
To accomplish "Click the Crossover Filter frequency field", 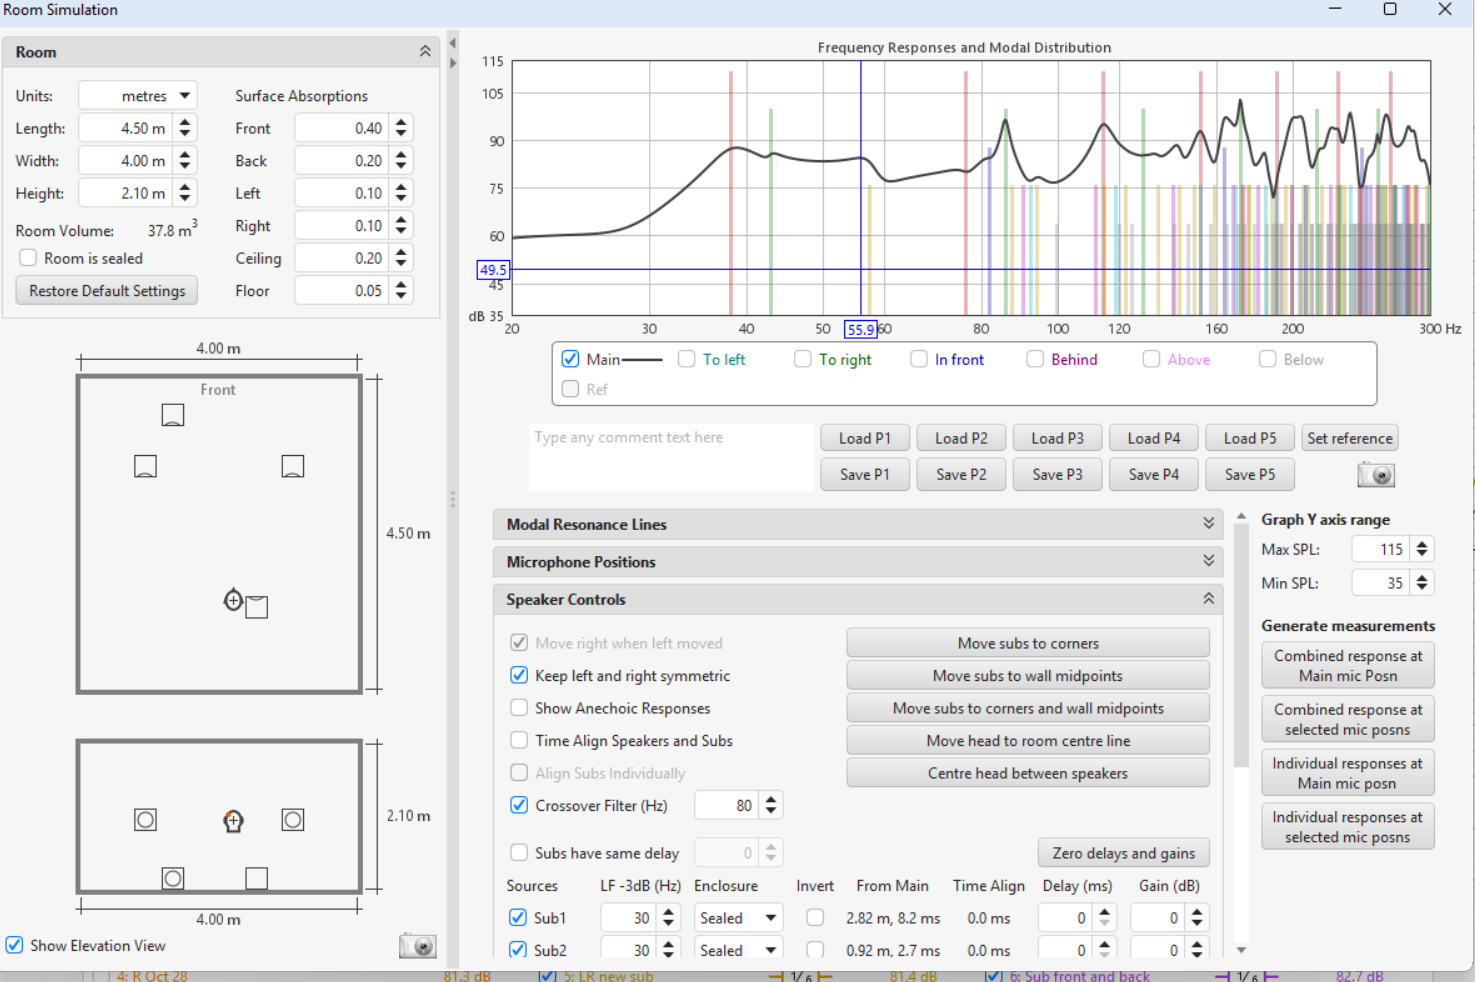I will (x=727, y=805).
